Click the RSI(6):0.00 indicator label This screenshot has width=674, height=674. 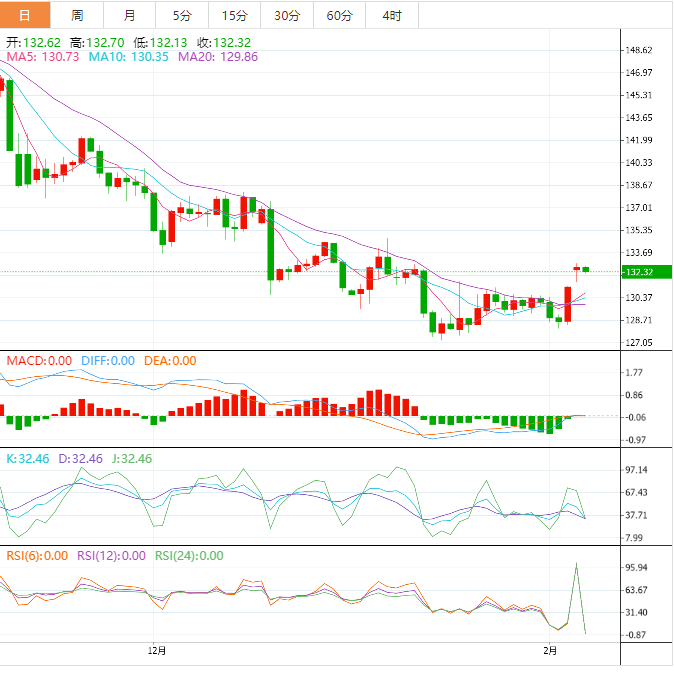click(36, 556)
